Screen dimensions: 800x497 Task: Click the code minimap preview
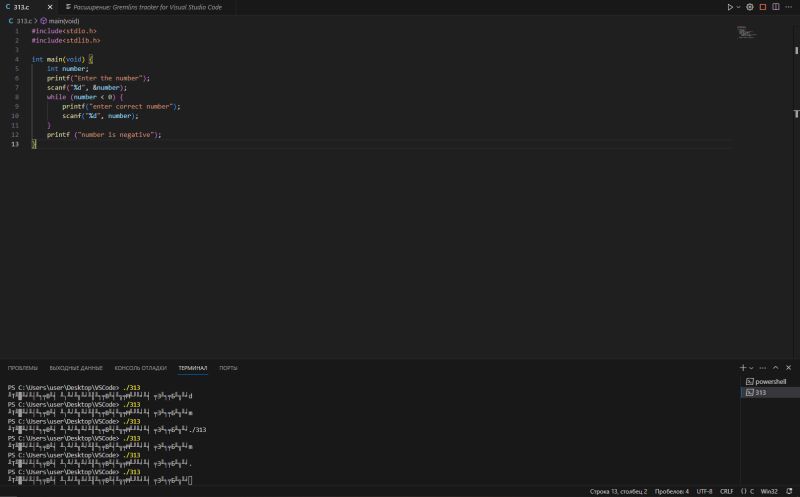pos(746,32)
